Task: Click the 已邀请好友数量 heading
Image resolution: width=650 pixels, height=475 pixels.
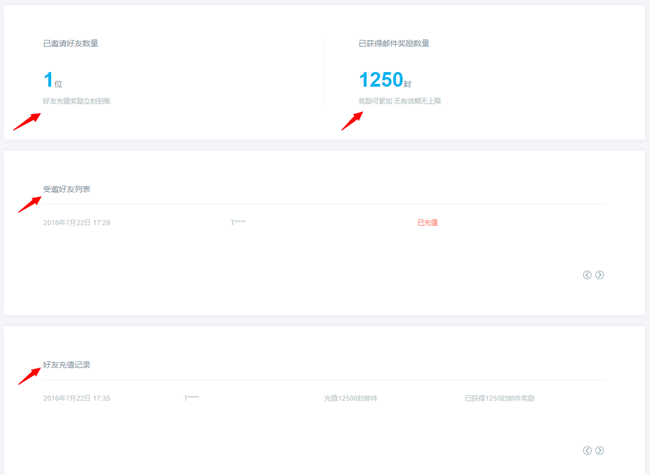Action: 70,43
